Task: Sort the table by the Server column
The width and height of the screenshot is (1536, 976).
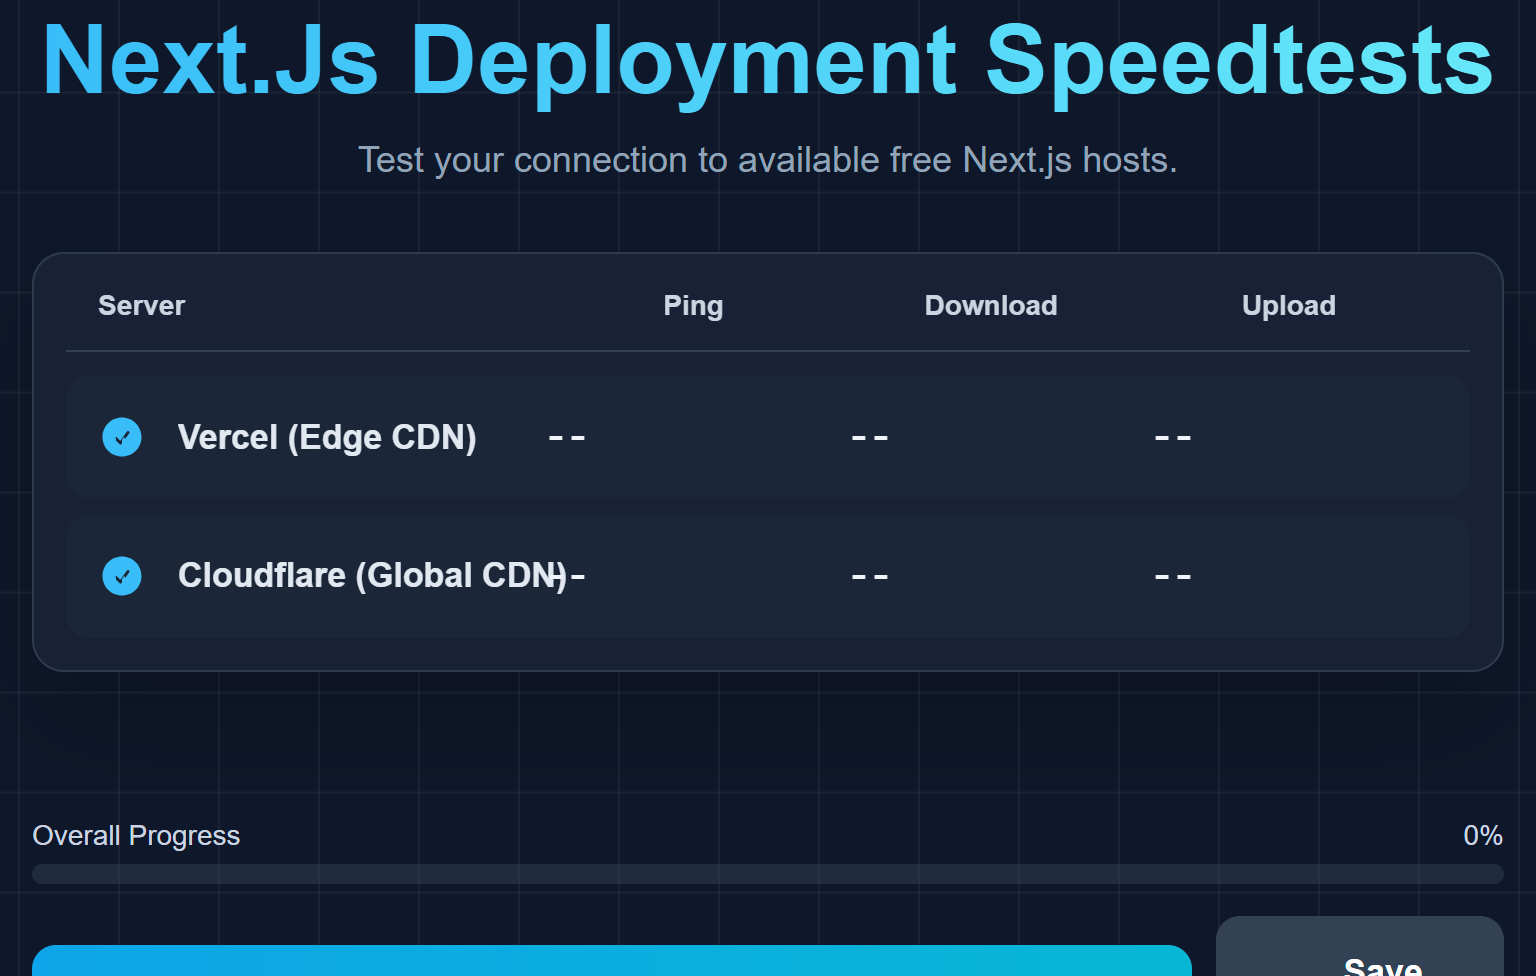Action: click(x=141, y=305)
